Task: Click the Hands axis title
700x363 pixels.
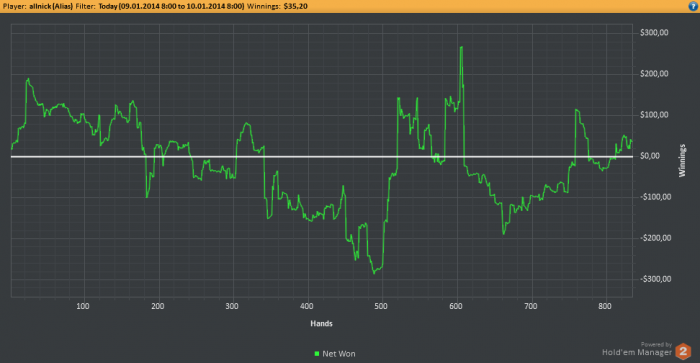Action: 321,323
